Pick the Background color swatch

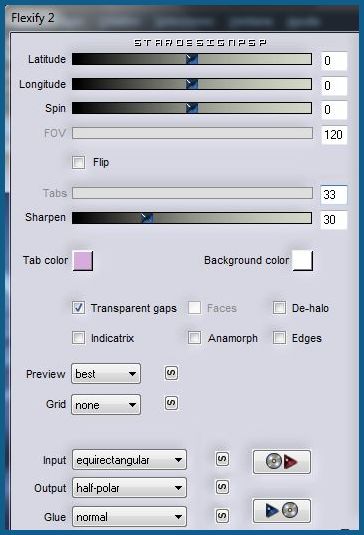303,261
